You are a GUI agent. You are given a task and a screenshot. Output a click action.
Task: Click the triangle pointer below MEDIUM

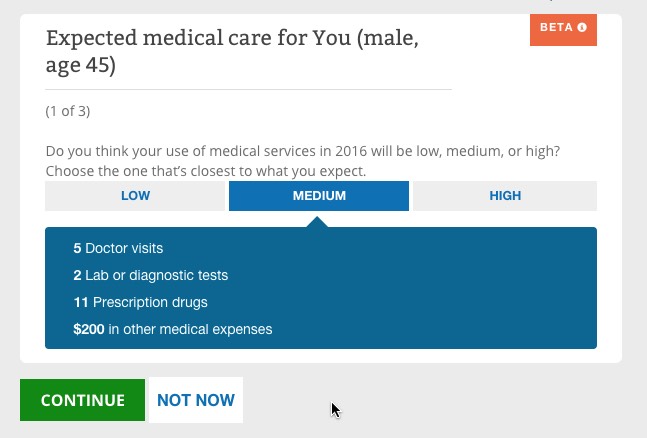(318, 220)
